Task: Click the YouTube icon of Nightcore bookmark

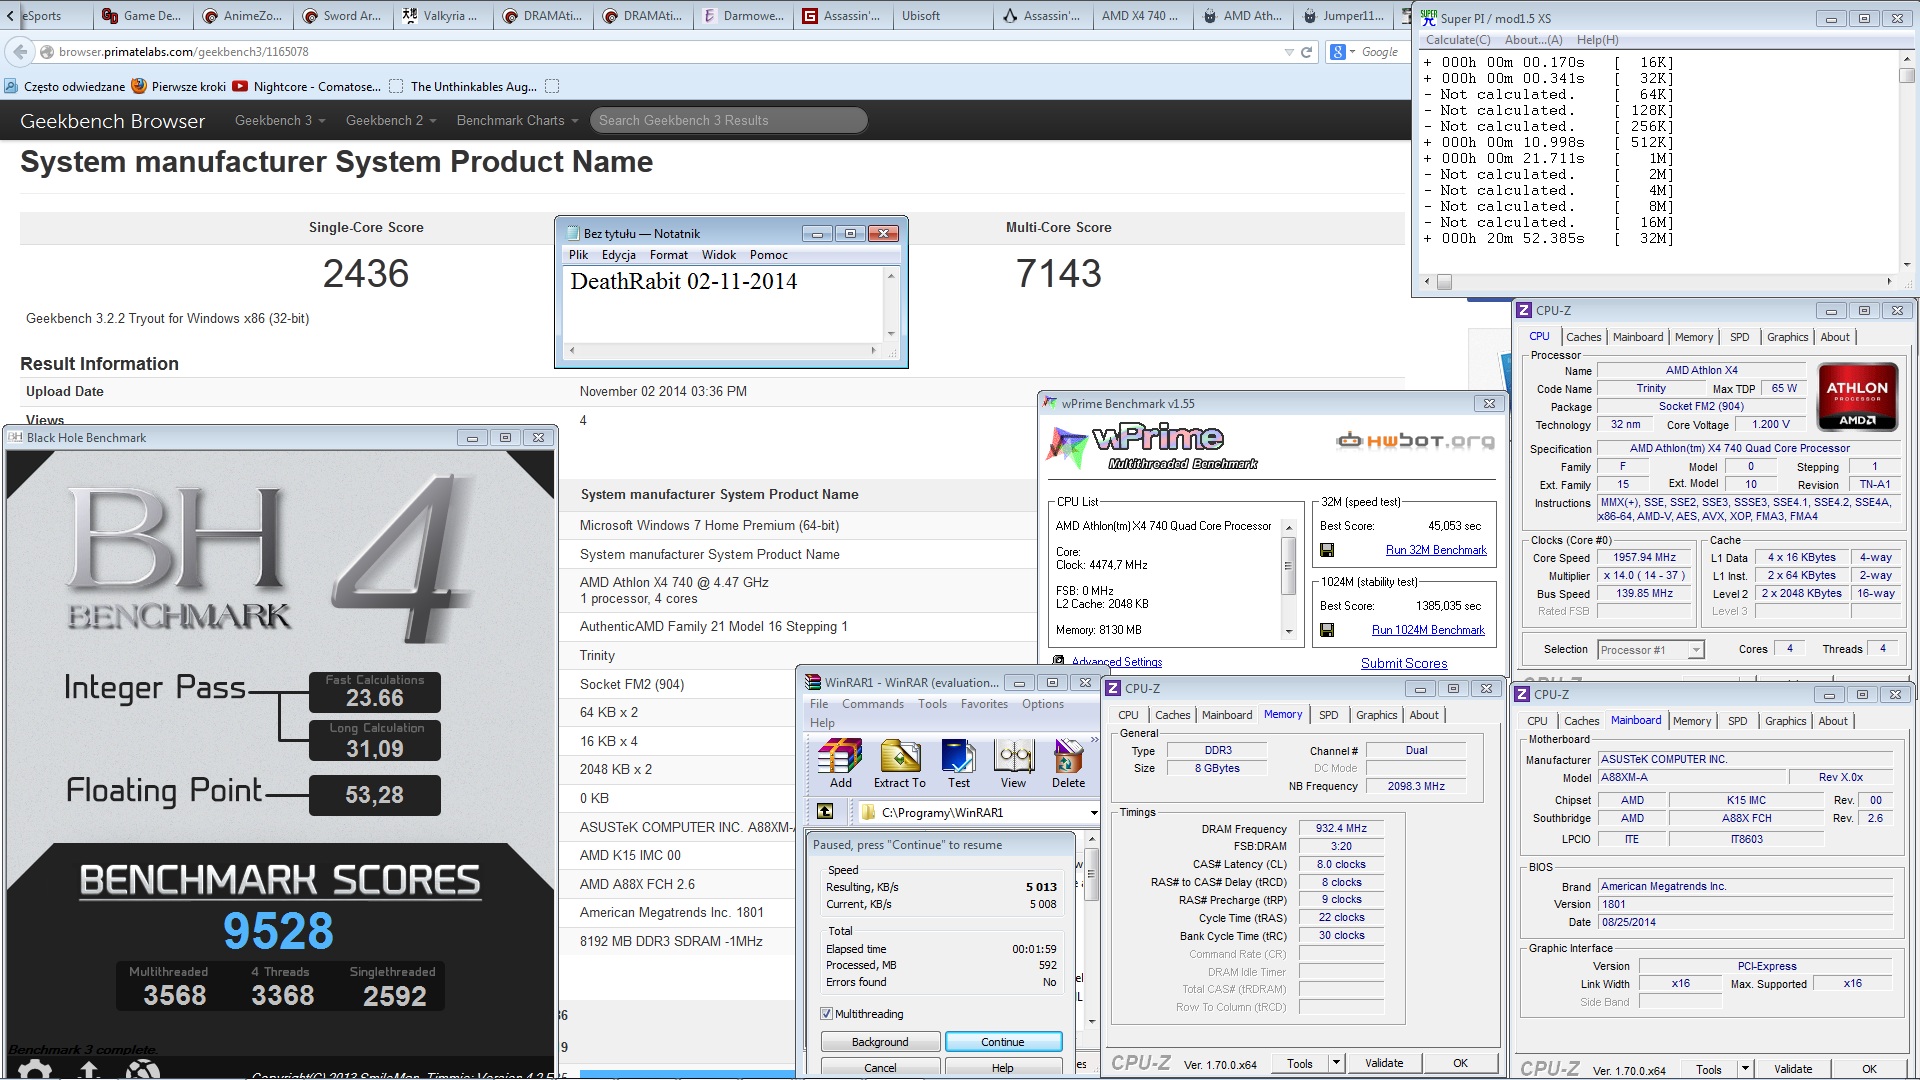Action: [x=240, y=86]
